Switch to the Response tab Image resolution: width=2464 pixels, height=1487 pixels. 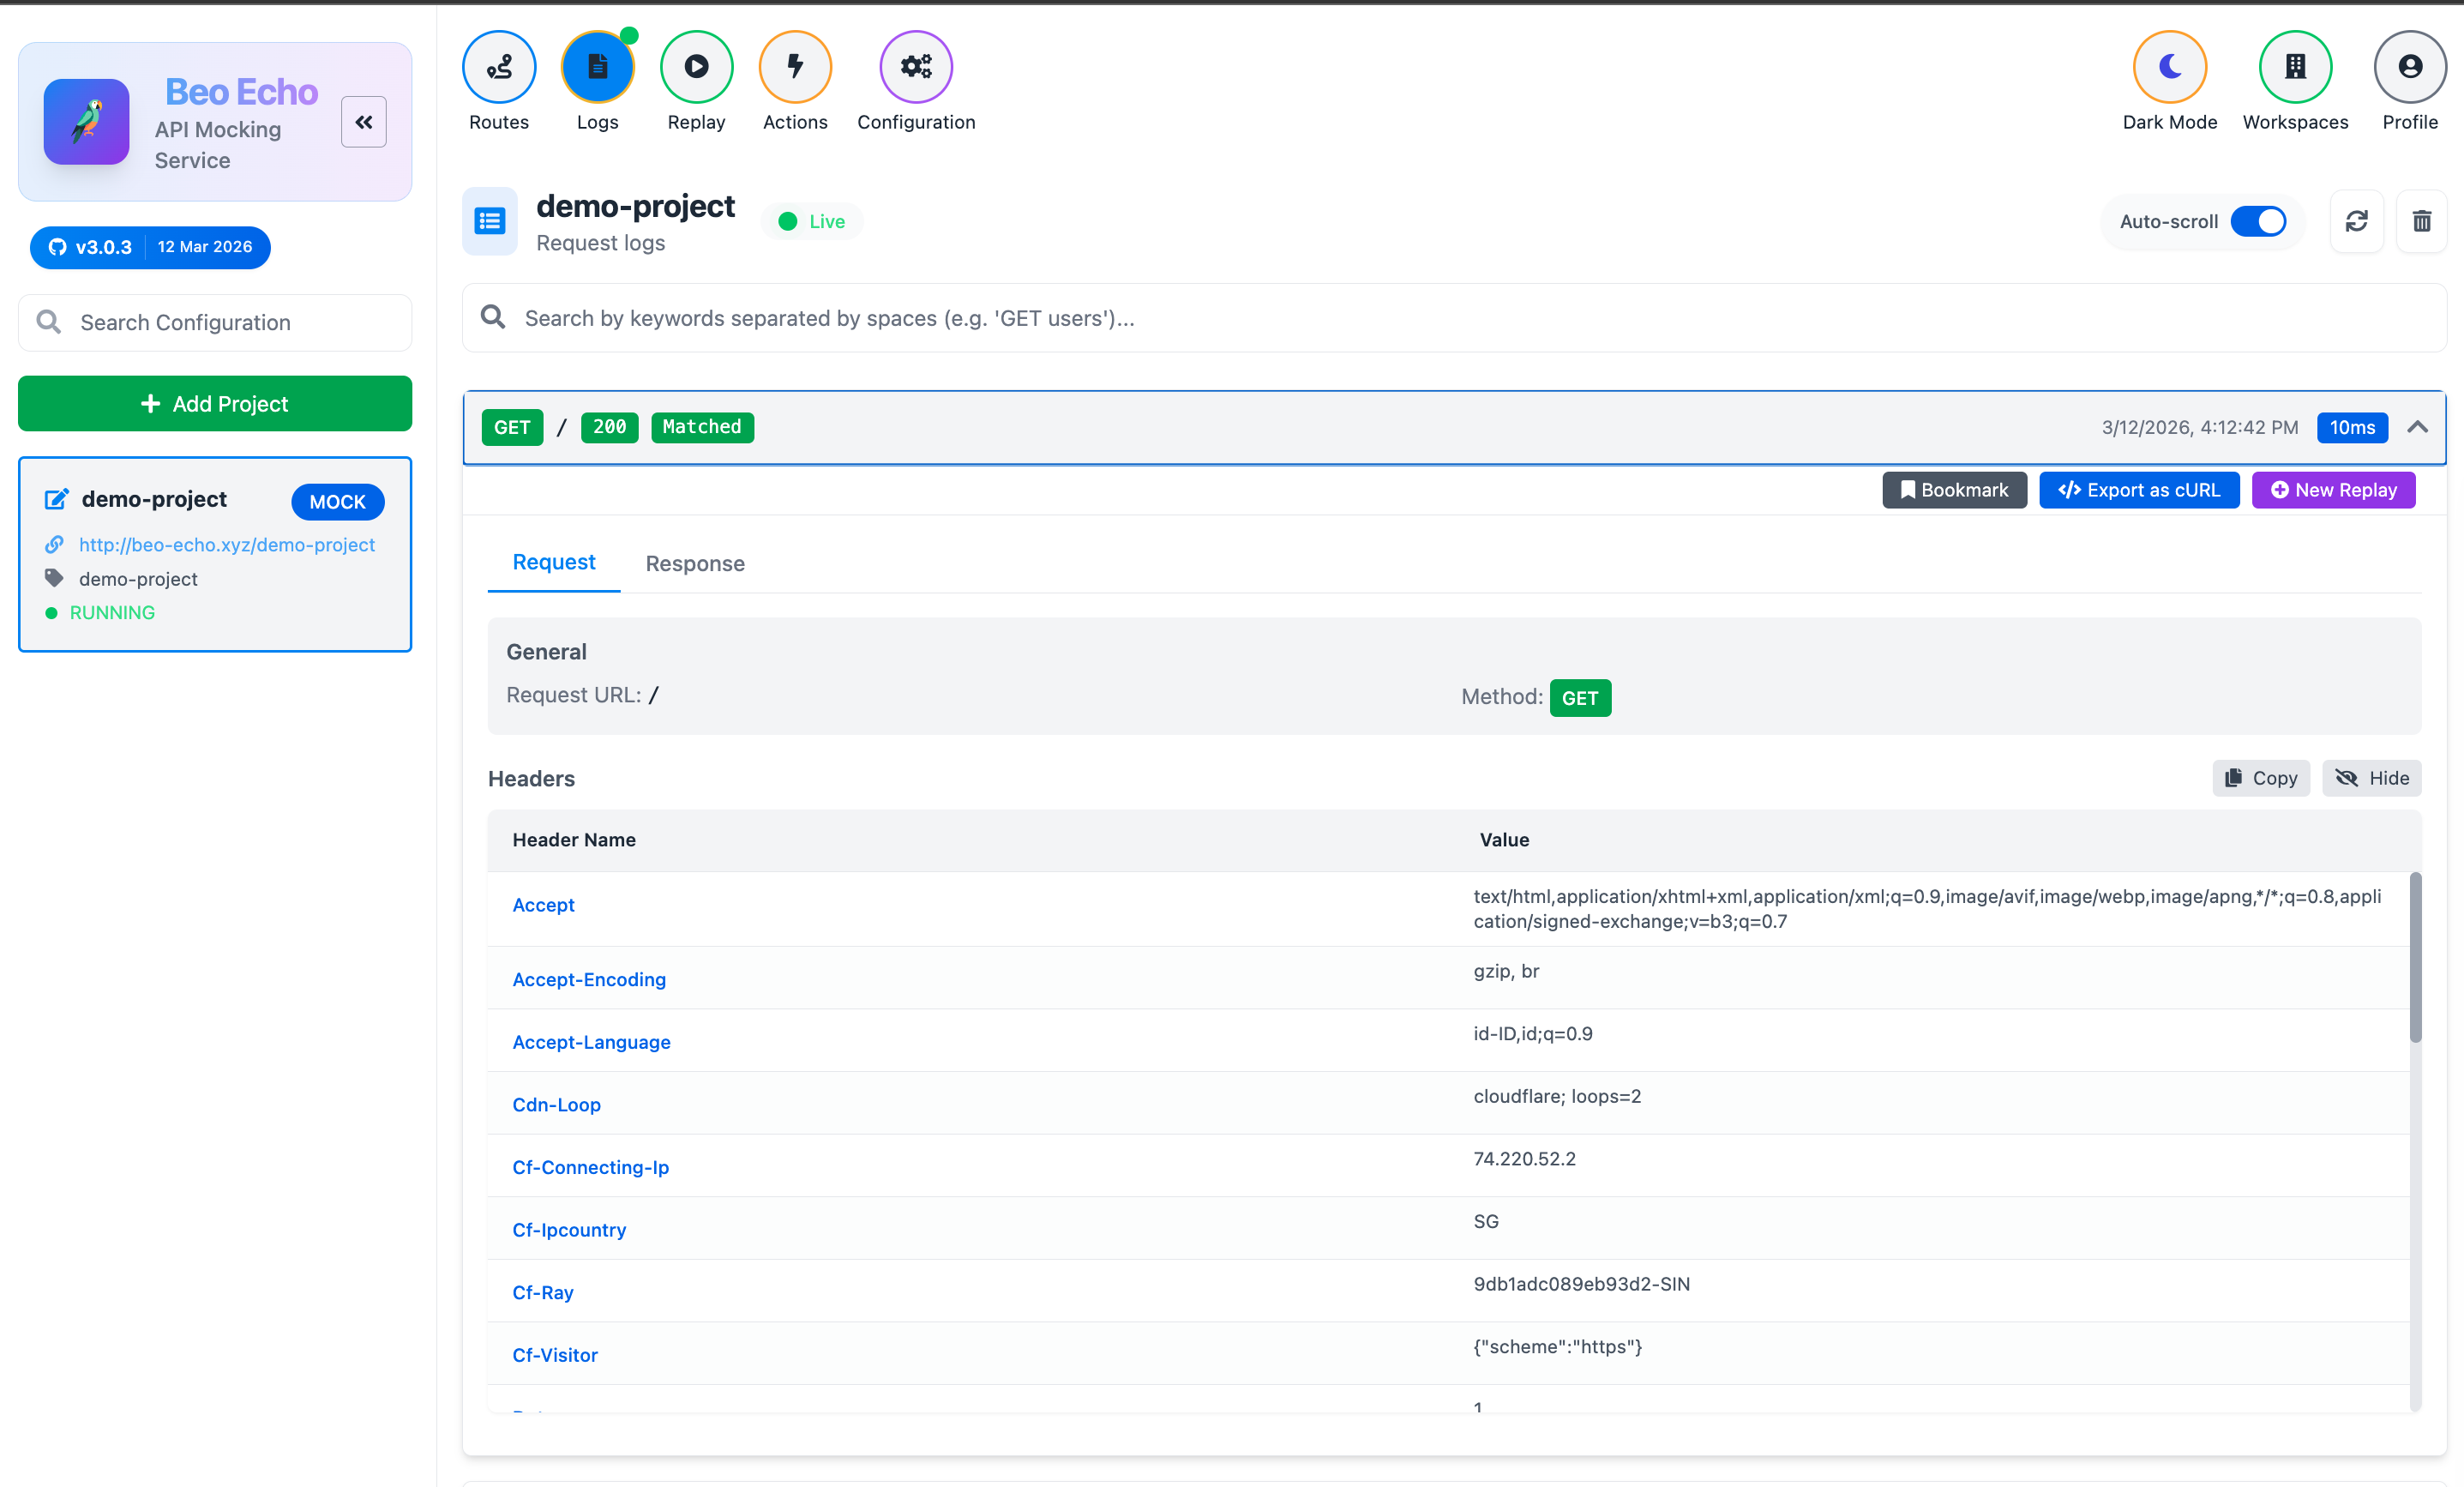coord(695,563)
